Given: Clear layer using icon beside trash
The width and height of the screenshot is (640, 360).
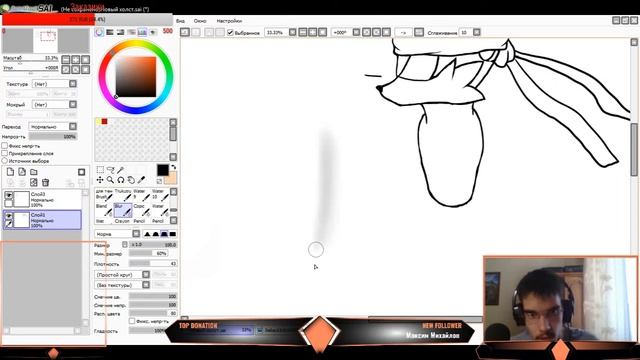Looking at the screenshot, I should click(x=34, y=182).
